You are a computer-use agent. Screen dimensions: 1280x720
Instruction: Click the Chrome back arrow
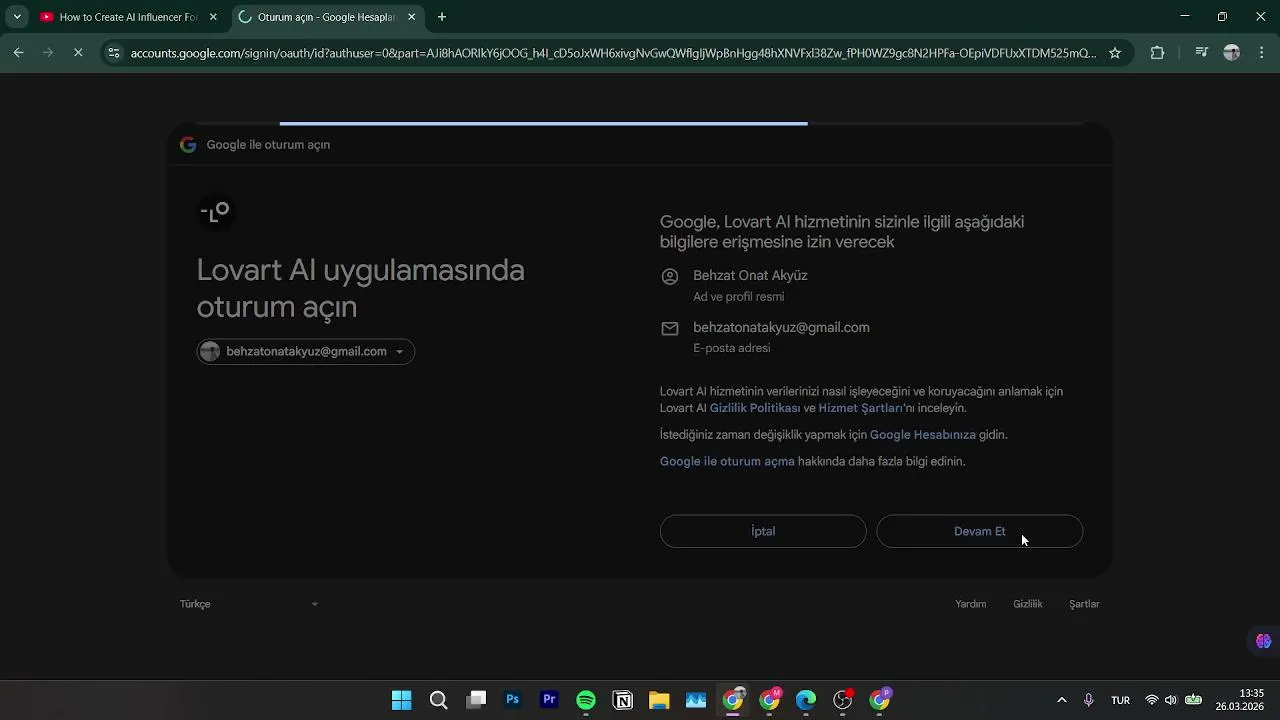click(18, 53)
